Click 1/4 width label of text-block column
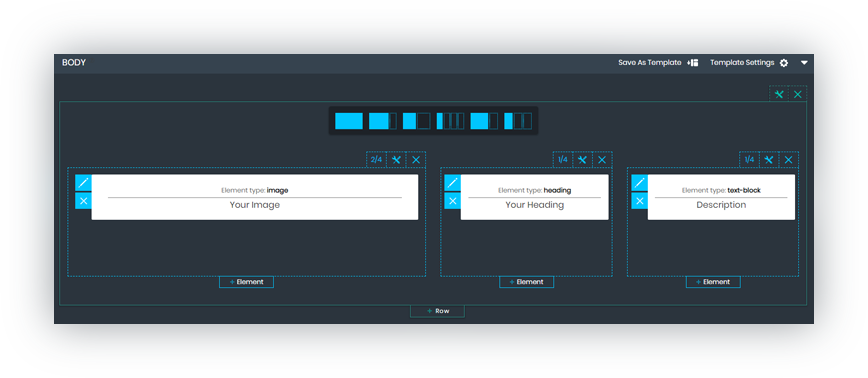Viewport: 868px width, 378px height. (750, 159)
